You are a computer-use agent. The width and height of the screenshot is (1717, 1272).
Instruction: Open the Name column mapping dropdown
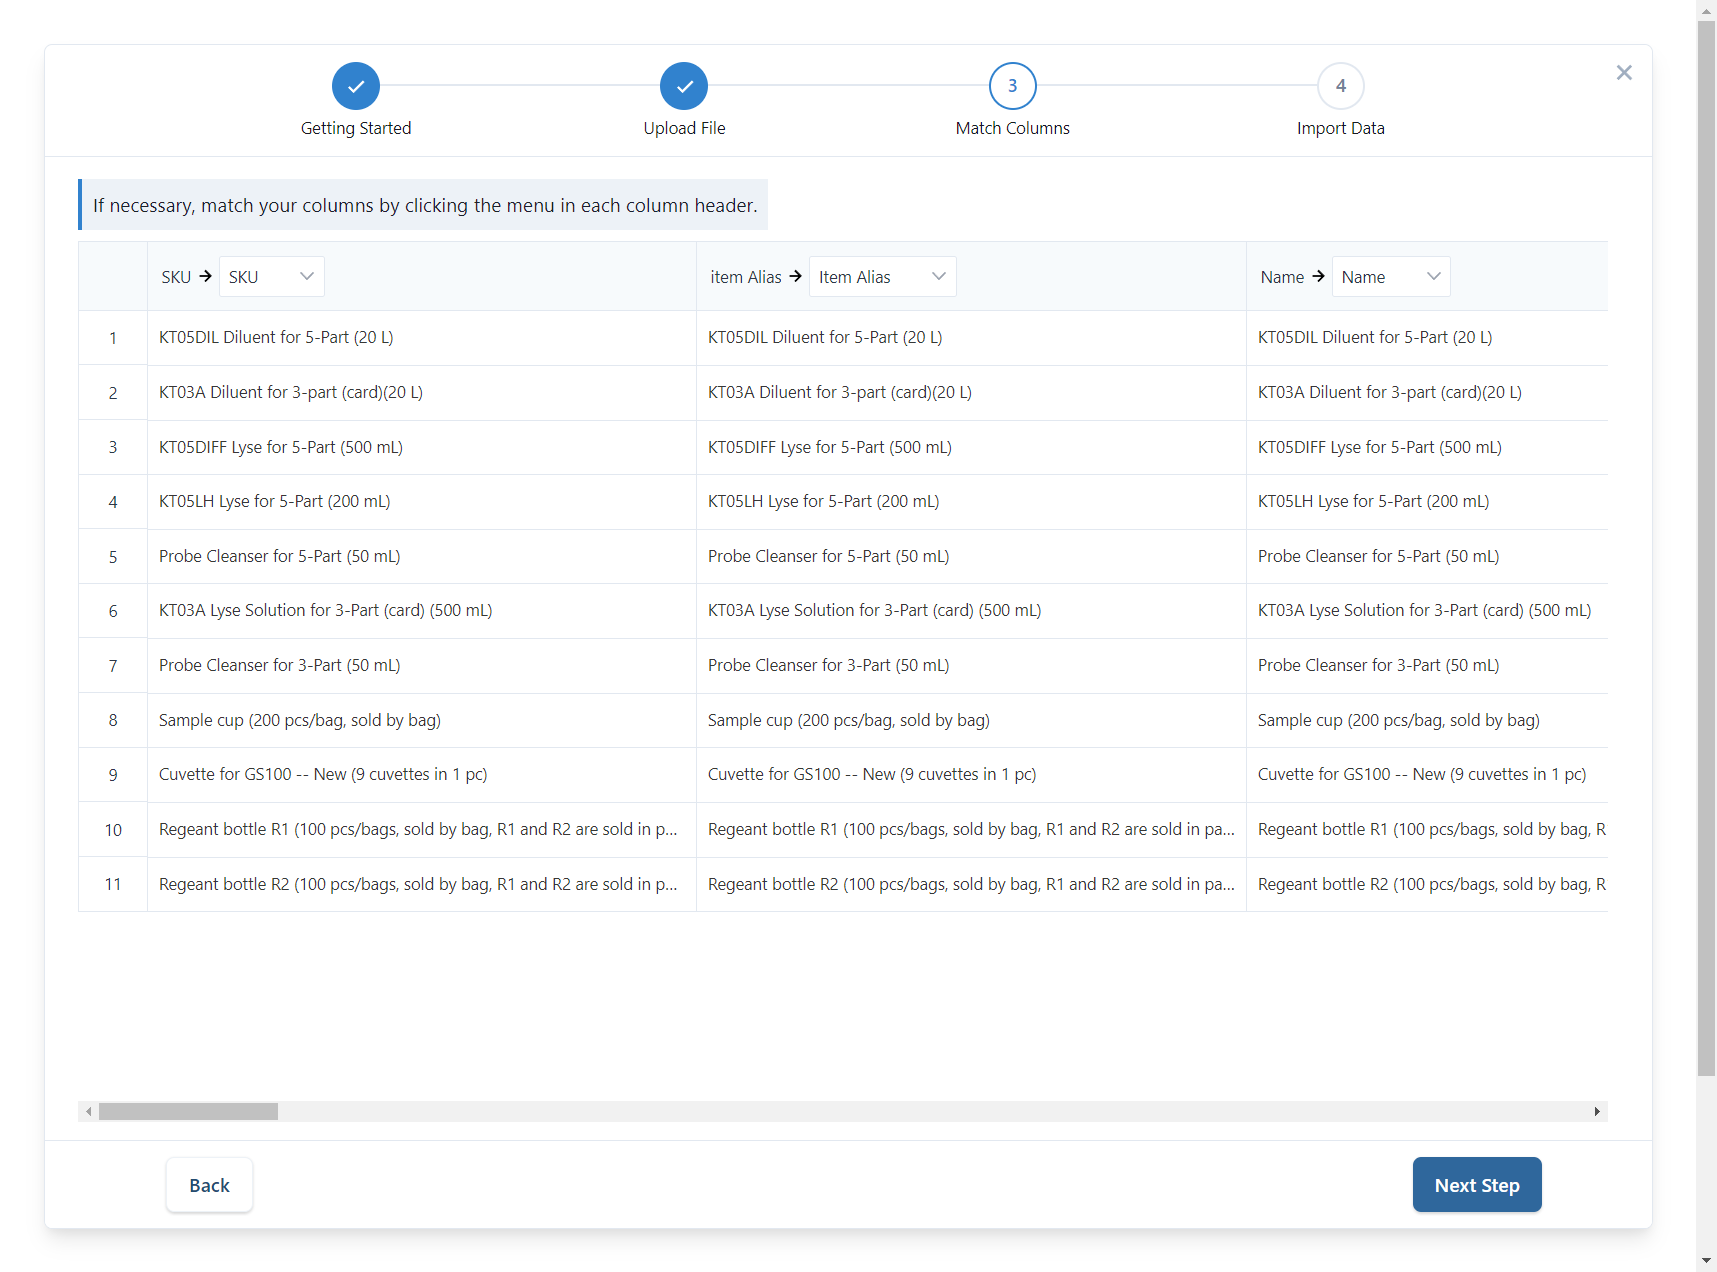(x=1391, y=277)
